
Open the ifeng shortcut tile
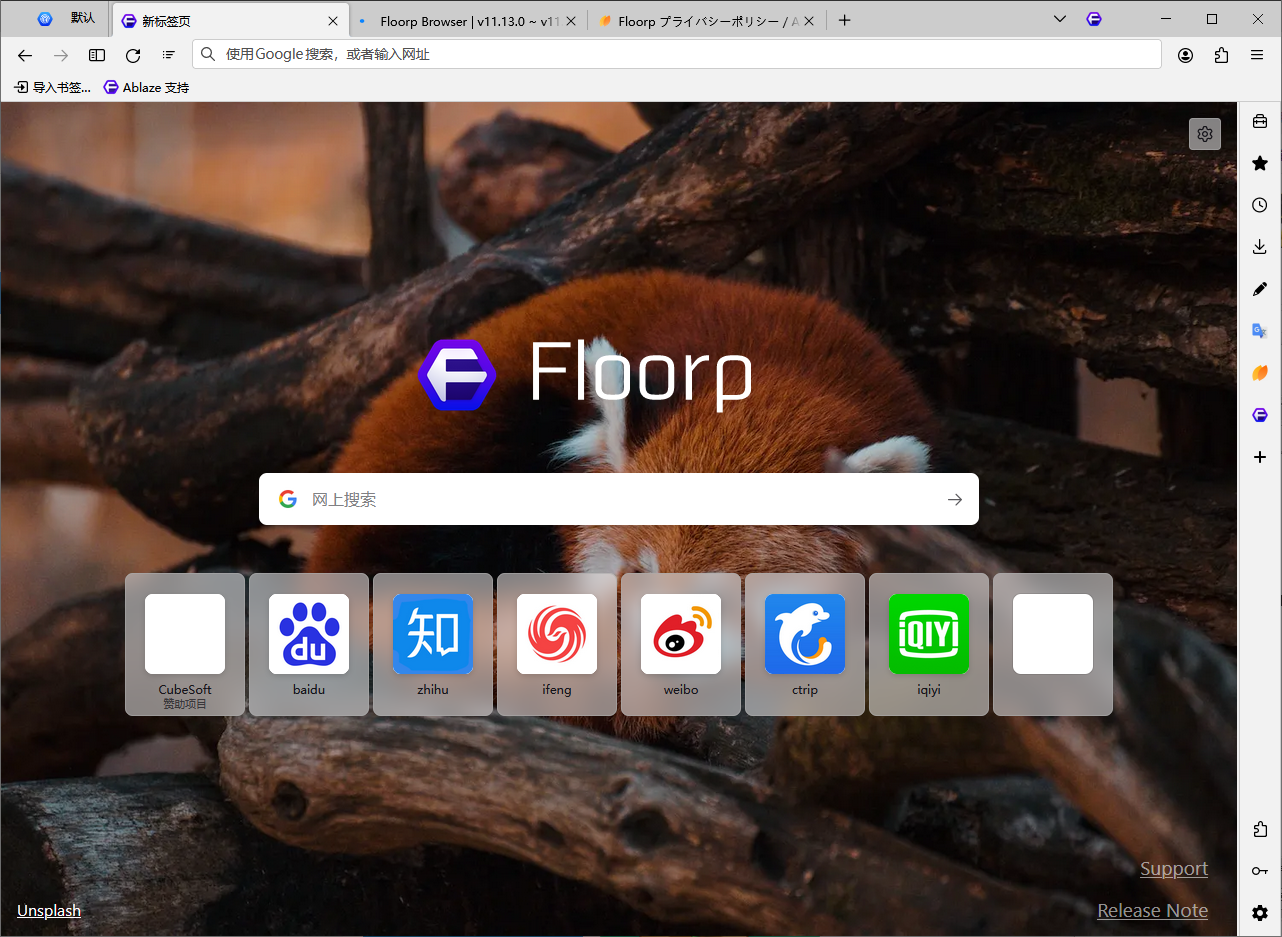click(557, 644)
